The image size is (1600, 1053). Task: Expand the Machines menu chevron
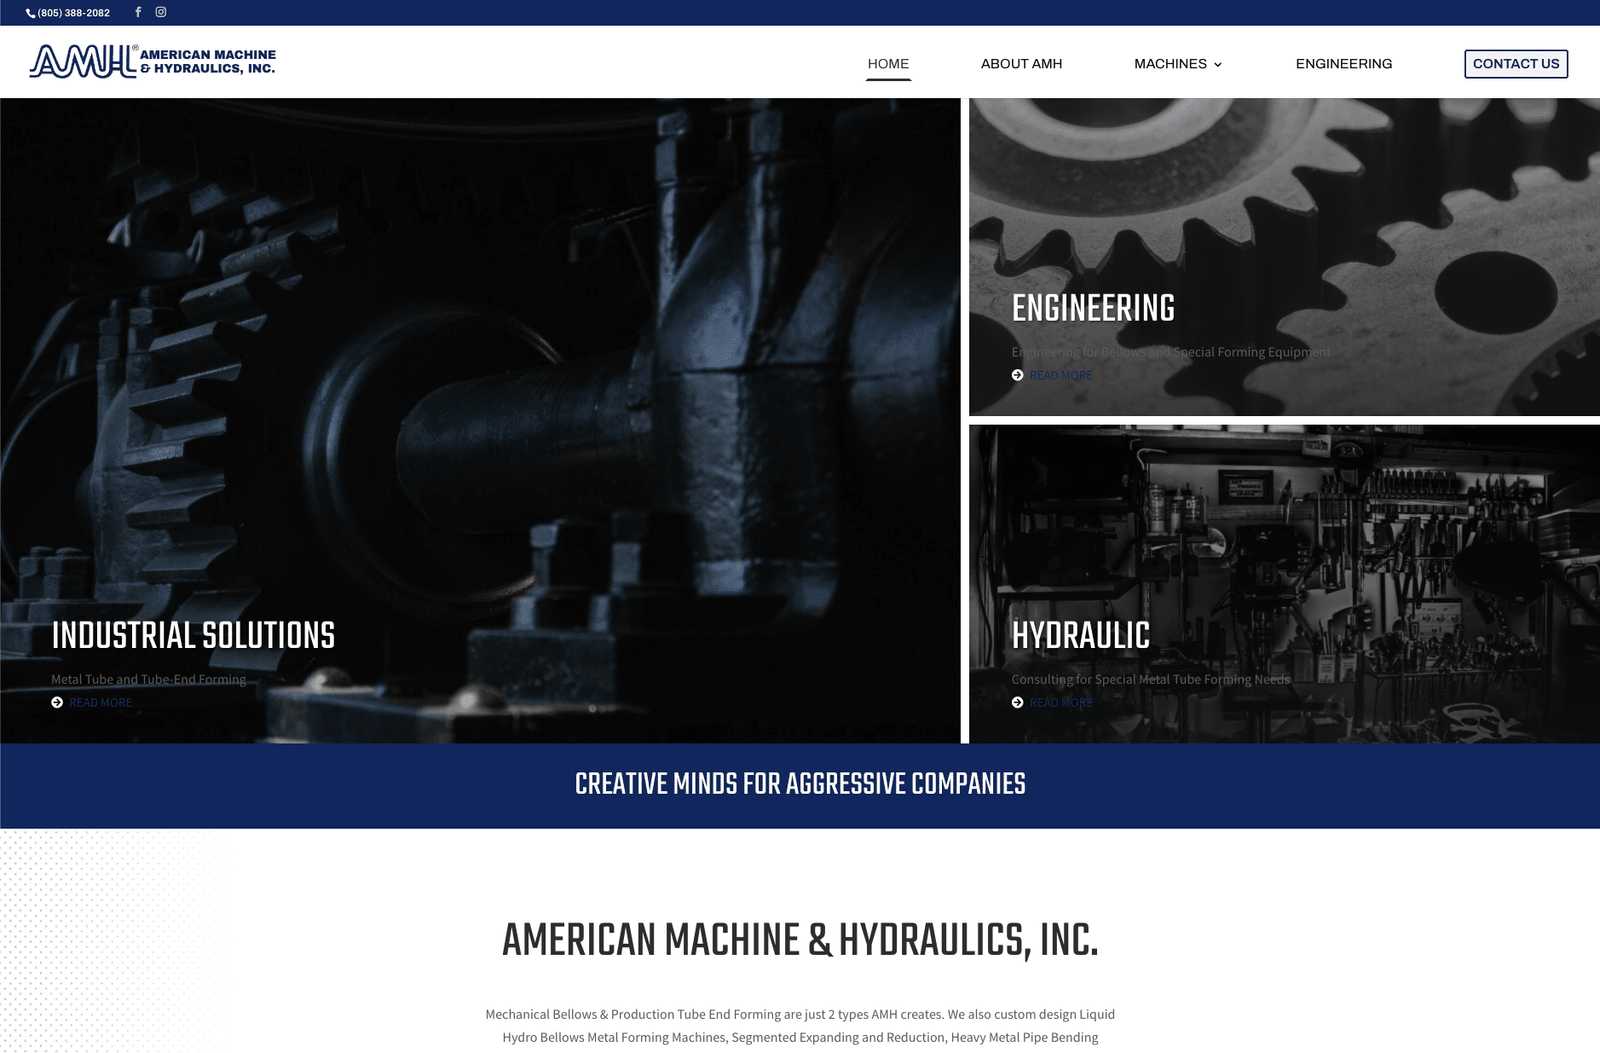[x=1218, y=65]
